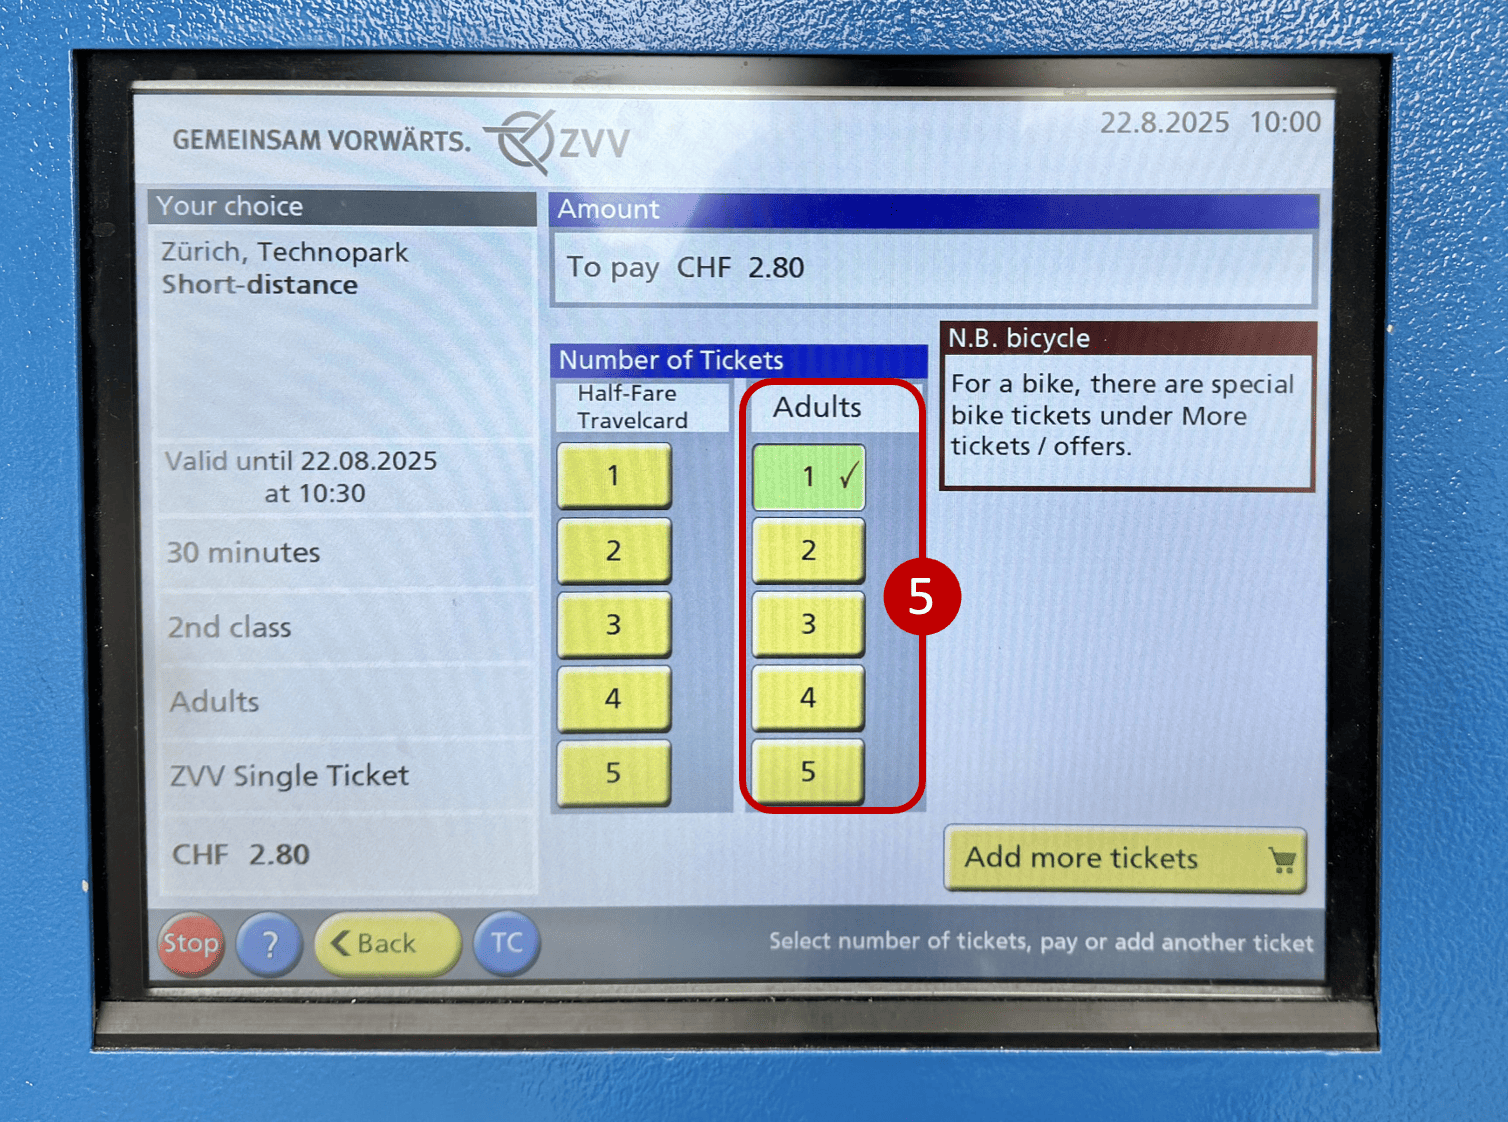Screen dimensions: 1508x1122
Task: Tap the TC round button
Action: click(x=506, y=943)
